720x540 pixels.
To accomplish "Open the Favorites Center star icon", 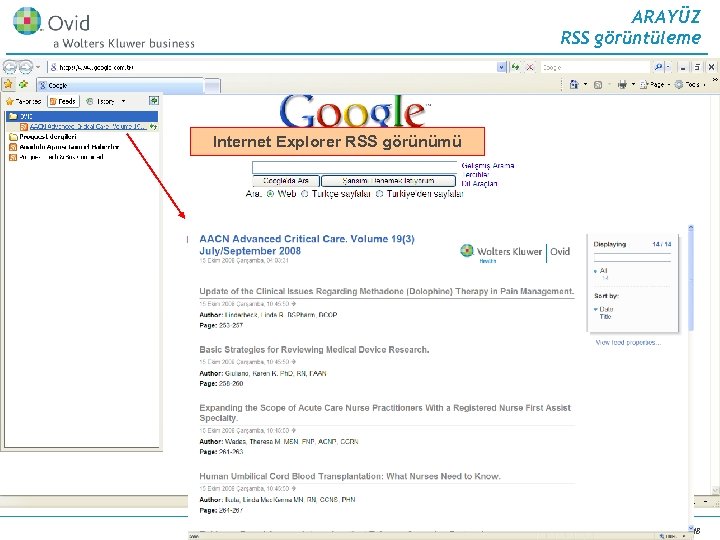I will coord(8,84).
